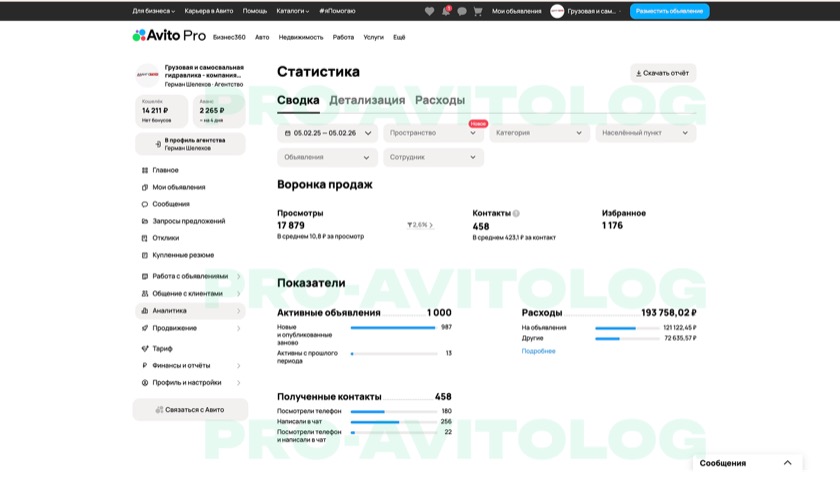Click the Скачать отчёт button

click(663, 73)
